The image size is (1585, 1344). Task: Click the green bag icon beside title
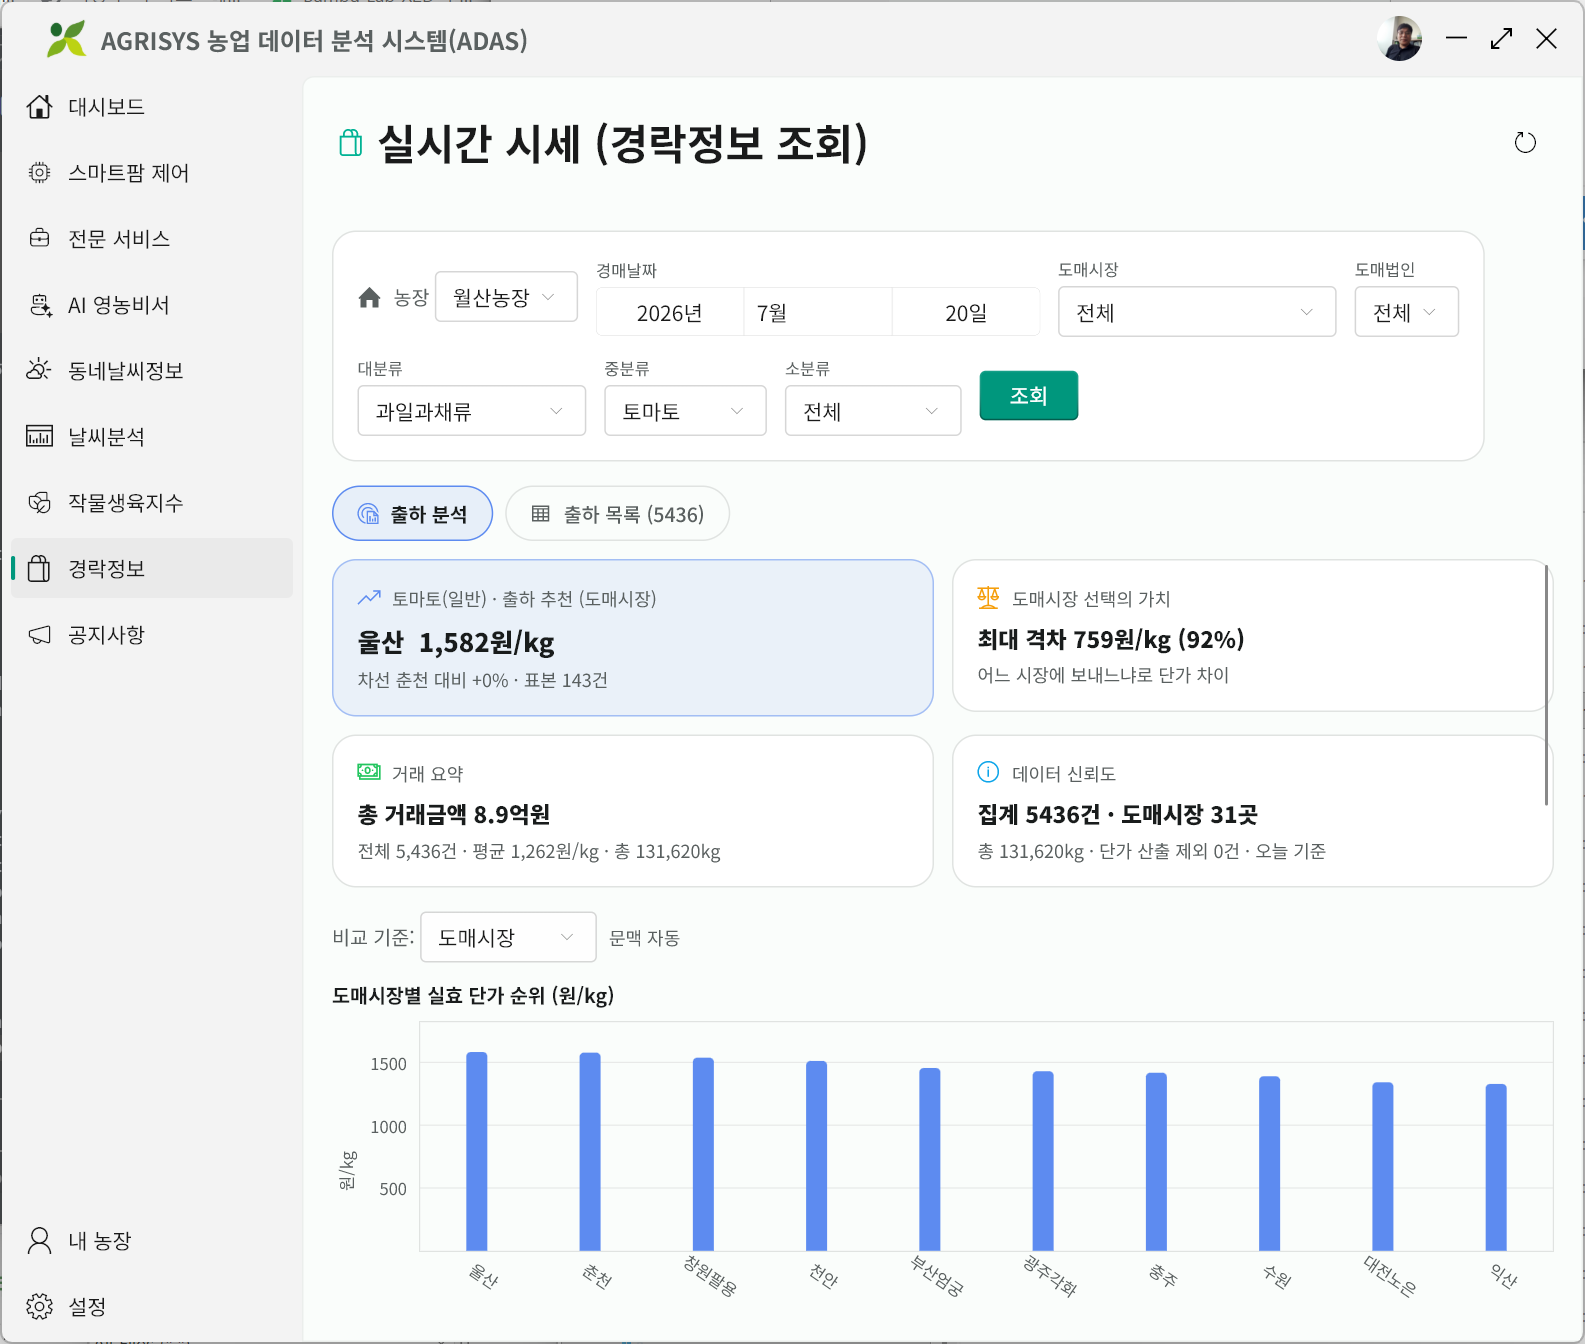[350, 143]
